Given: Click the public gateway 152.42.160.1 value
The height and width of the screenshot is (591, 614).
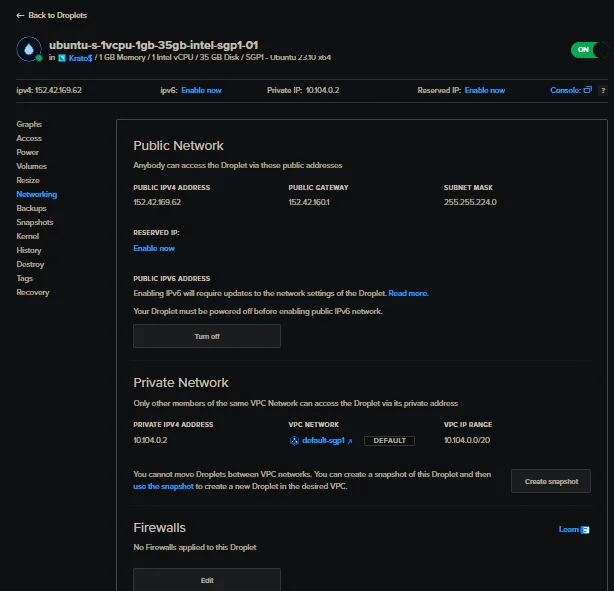Looking at the screenshot, I should (x=309, y=202).
